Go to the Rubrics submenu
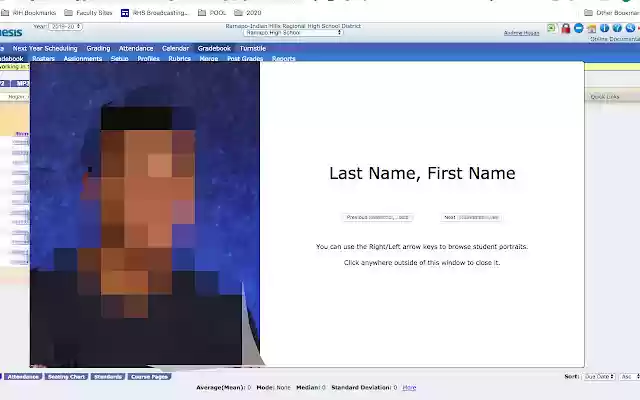Image resolution: width=640 pixels, height=400 pixels. coord(180,58)
